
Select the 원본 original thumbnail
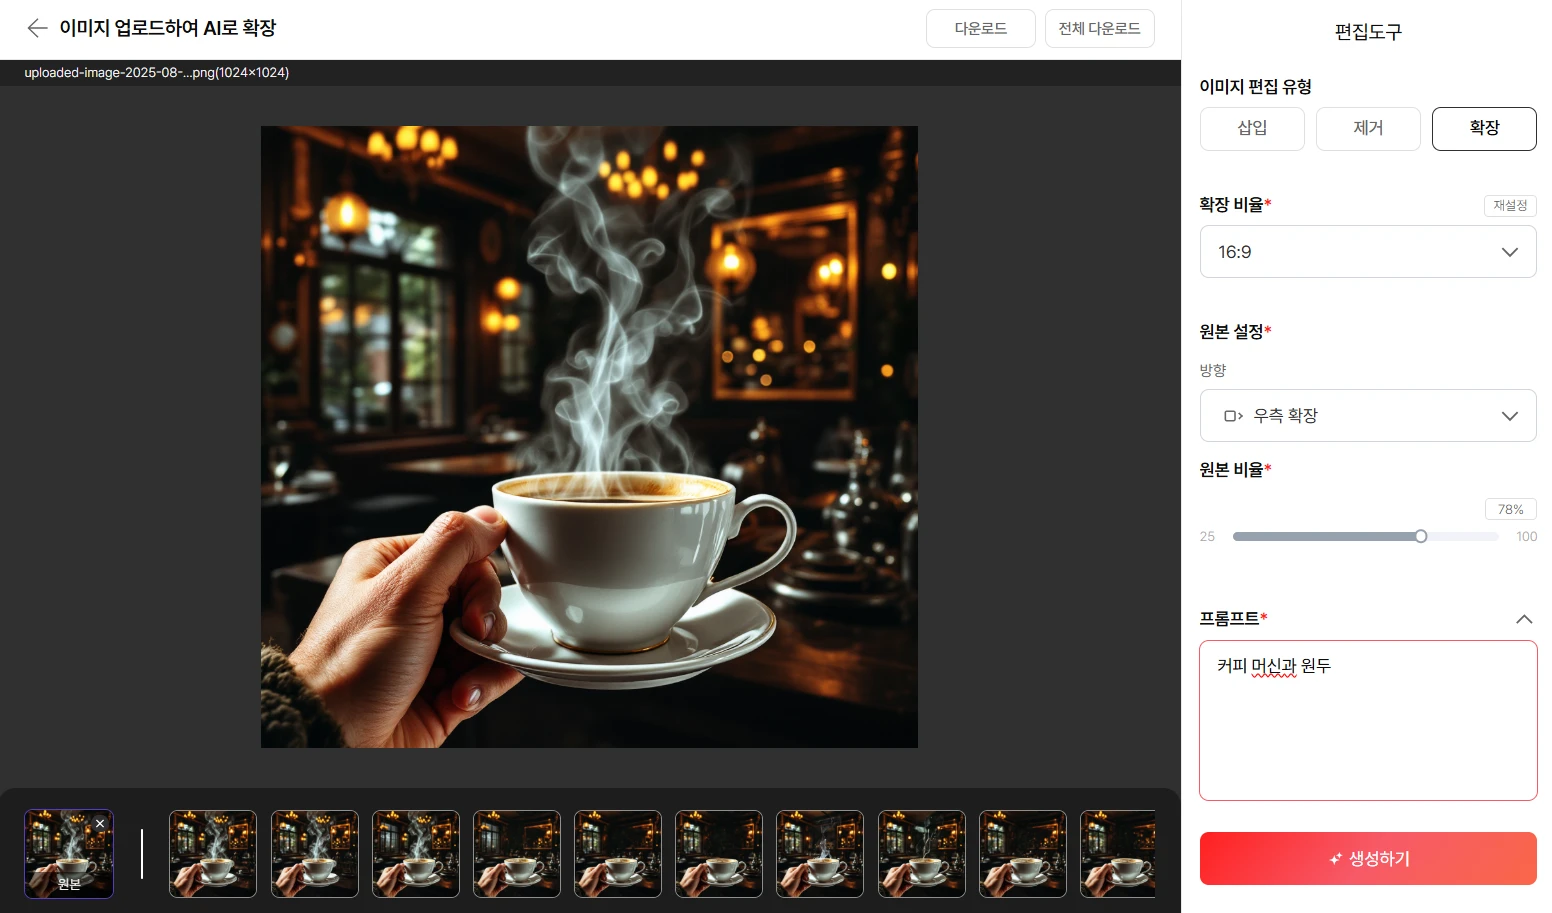[69, 854]
